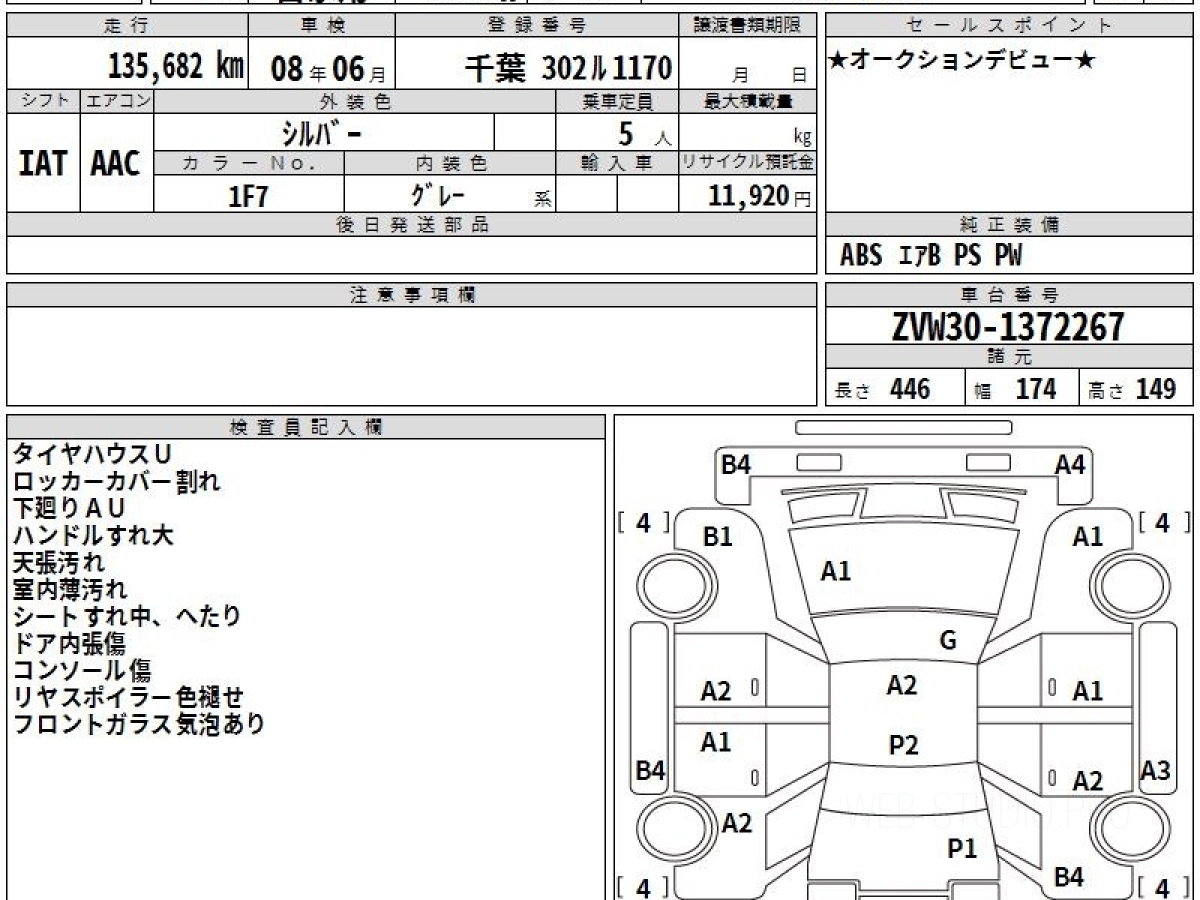Screen dimensions: 1200x900
Task: Click the A2 mark above P2 on roof
Action: [x=902, y=685]
